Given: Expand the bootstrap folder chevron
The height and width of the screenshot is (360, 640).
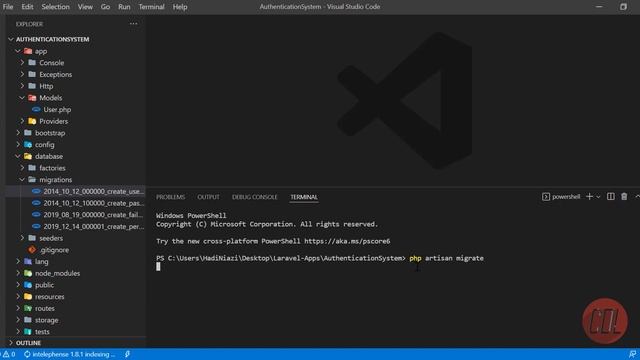Looking at the screenshot, I should 18,133.
